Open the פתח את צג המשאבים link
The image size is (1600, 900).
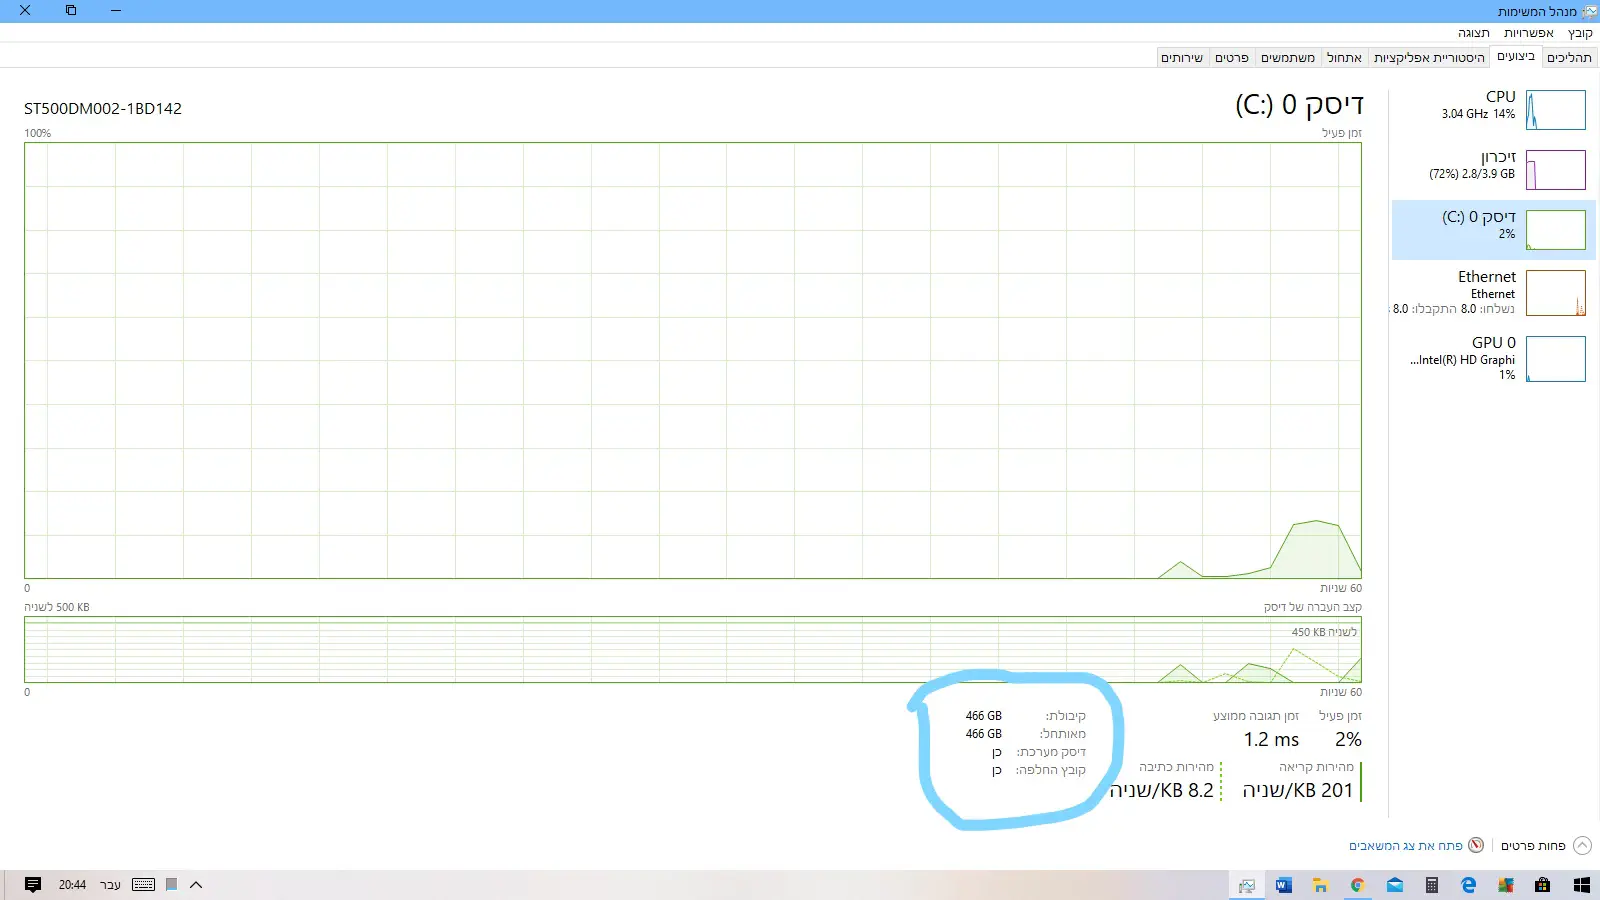(x=1405, y=846)
